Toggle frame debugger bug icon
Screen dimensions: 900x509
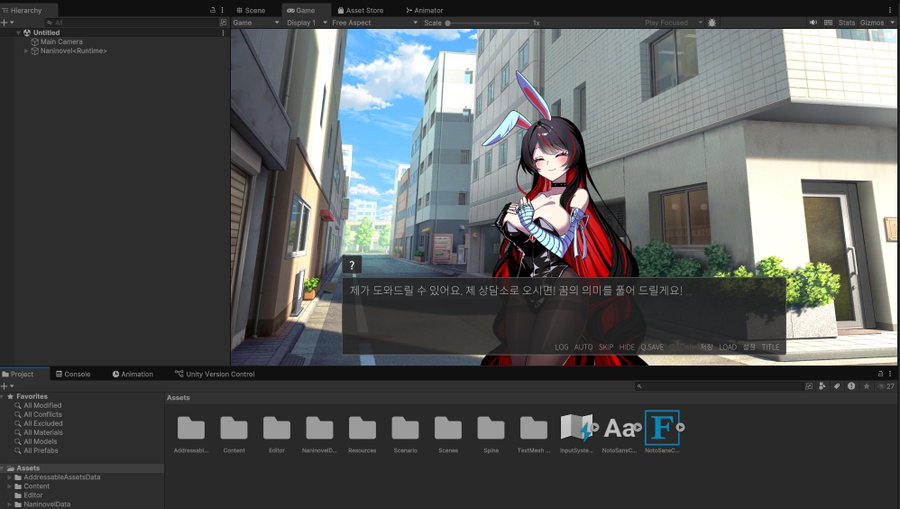pyautogui.click(x=712, y=22)
